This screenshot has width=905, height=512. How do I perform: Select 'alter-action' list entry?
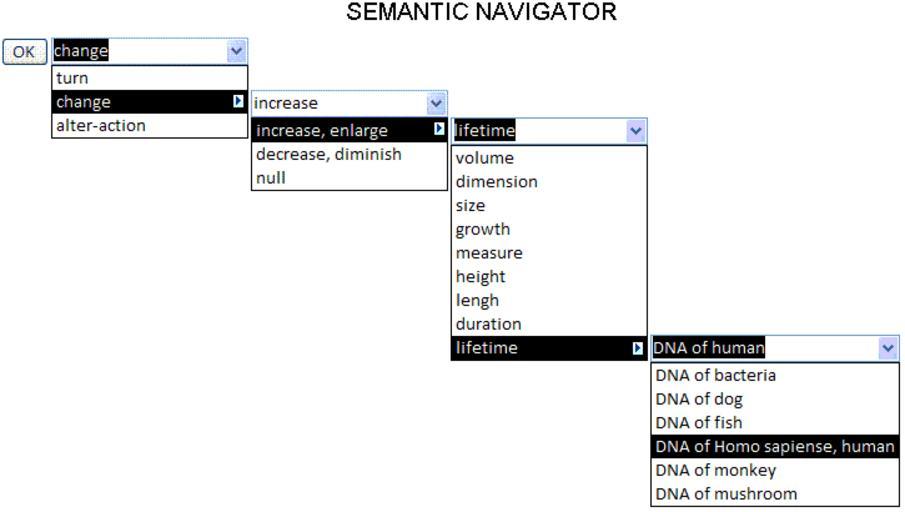149,125
